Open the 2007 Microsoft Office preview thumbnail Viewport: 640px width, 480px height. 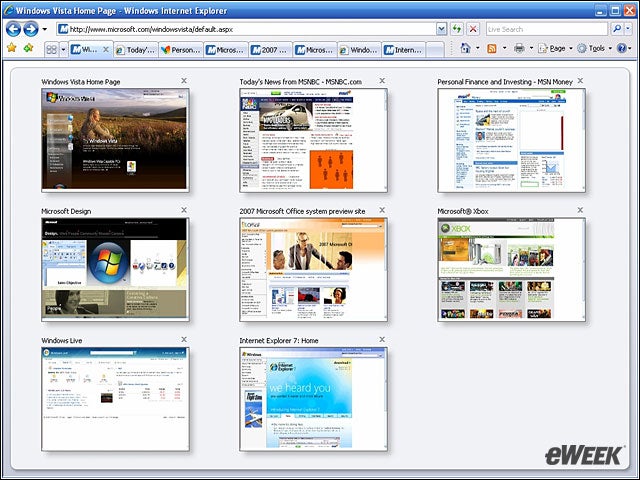point(313,269)
